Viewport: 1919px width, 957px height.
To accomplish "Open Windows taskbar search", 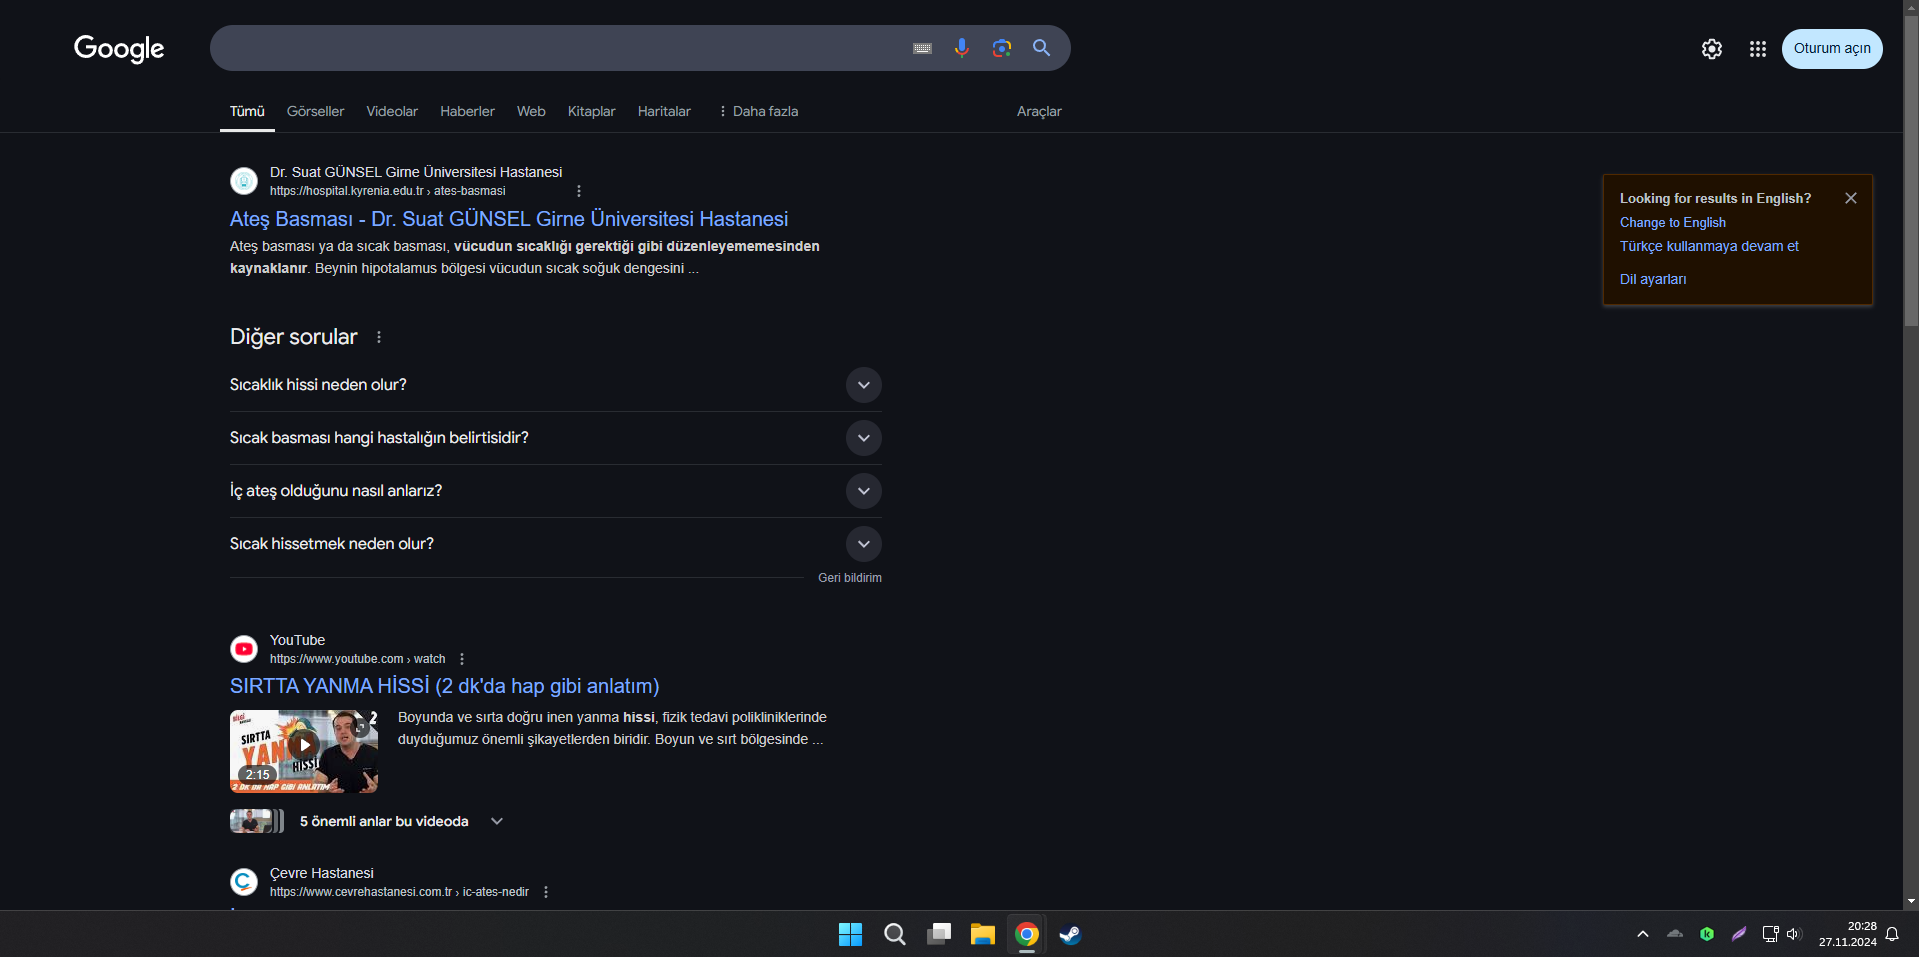I will pyautogui.click(x=895, y=934).
